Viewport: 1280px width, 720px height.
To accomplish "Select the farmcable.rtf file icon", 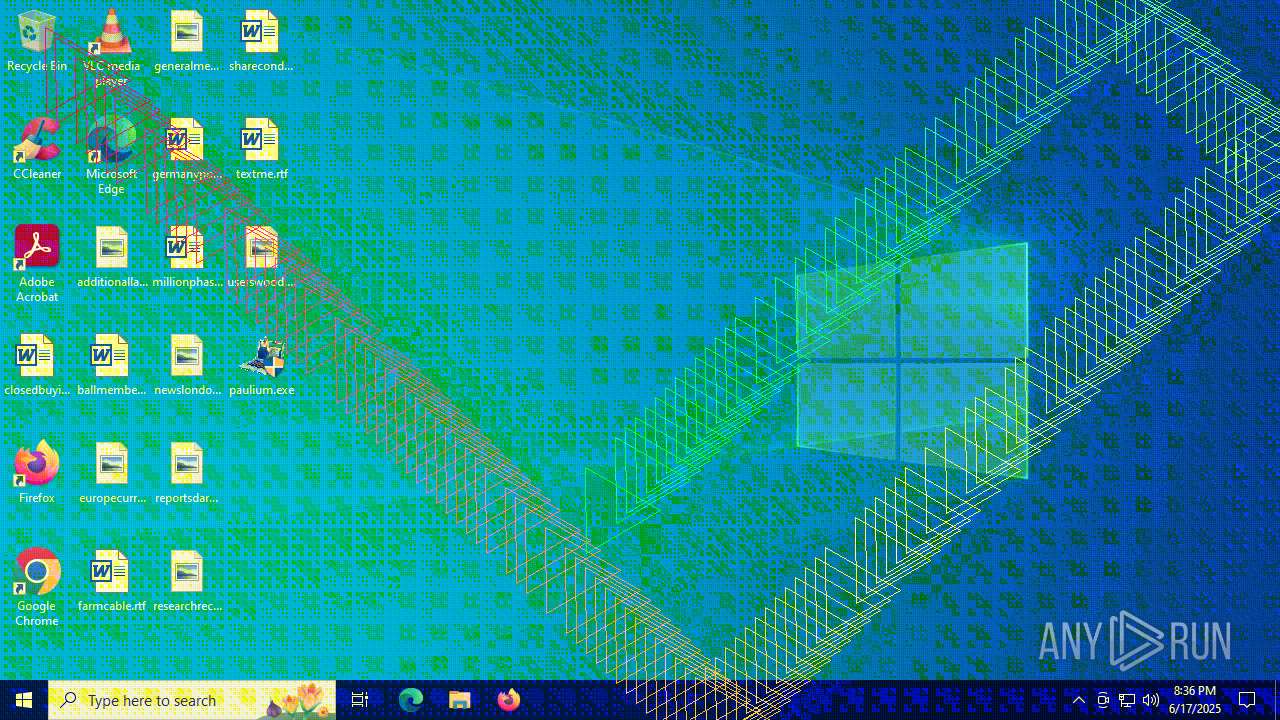I will (111, 582).
